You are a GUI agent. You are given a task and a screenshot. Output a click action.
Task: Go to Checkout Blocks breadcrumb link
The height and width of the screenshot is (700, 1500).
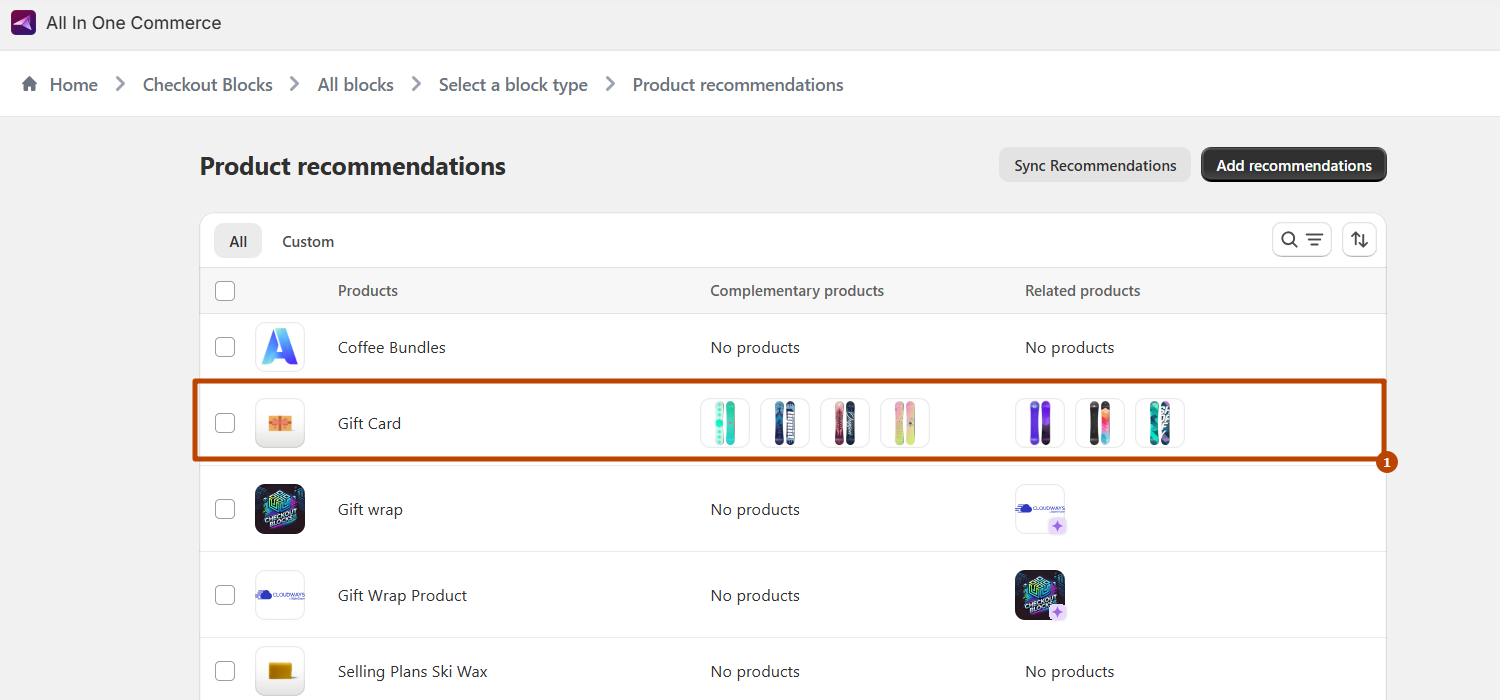207,85
